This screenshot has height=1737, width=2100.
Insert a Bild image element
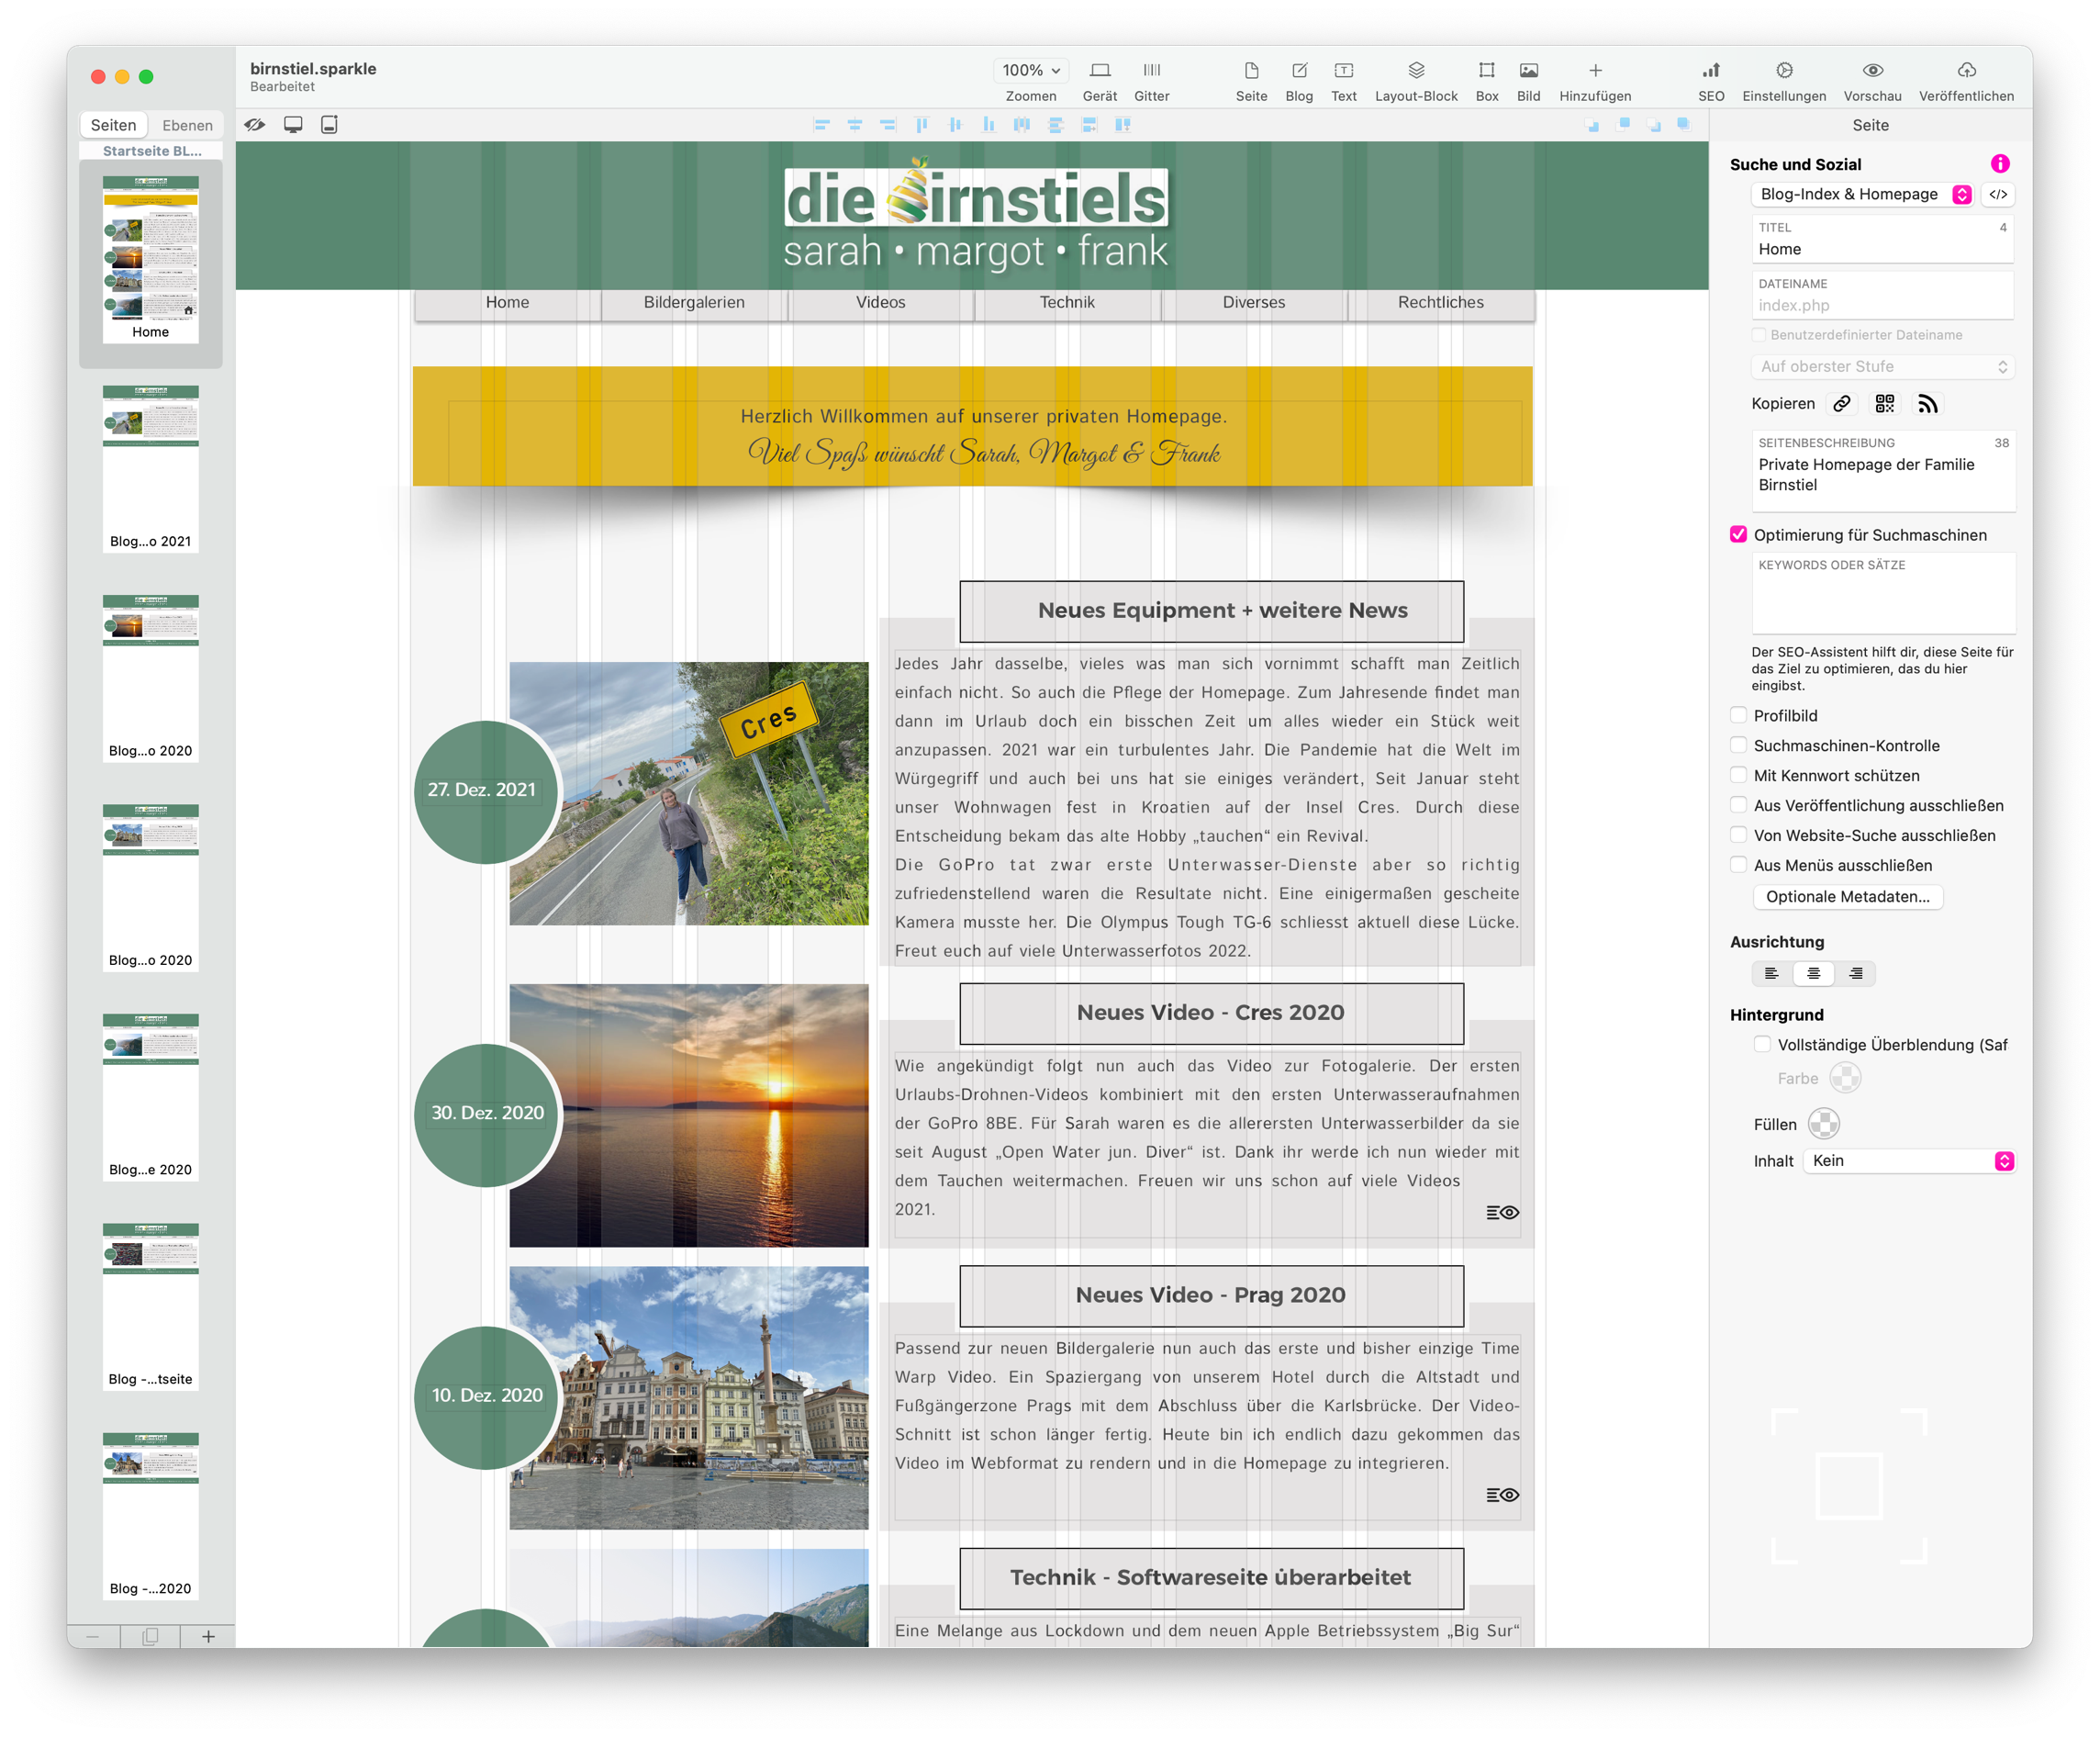click(x=1528, y=70)
